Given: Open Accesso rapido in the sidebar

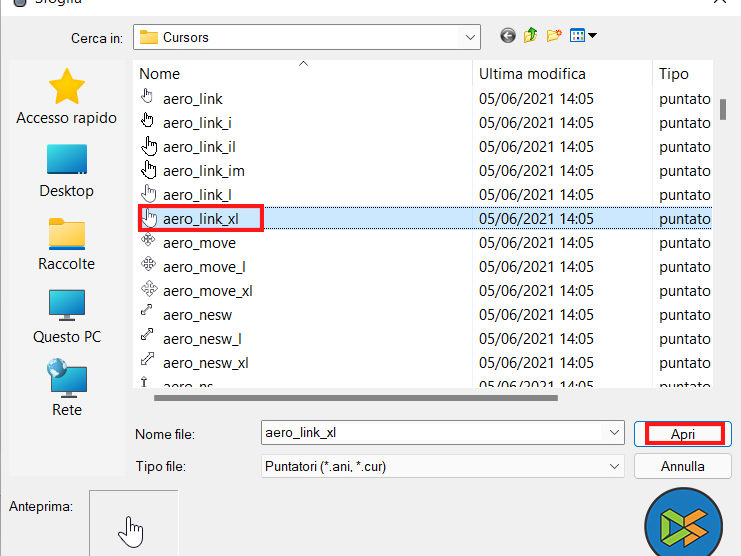Looking at the screenshot, I should [x=67, y=97].
